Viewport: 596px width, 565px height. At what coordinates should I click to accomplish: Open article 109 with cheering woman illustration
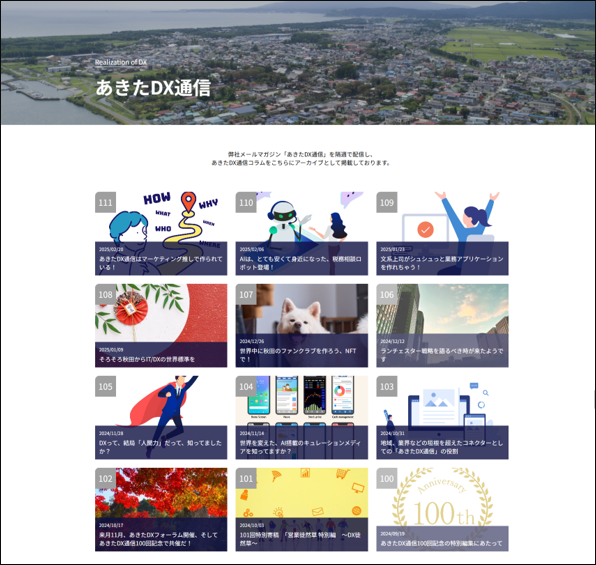tap(442, 233)
